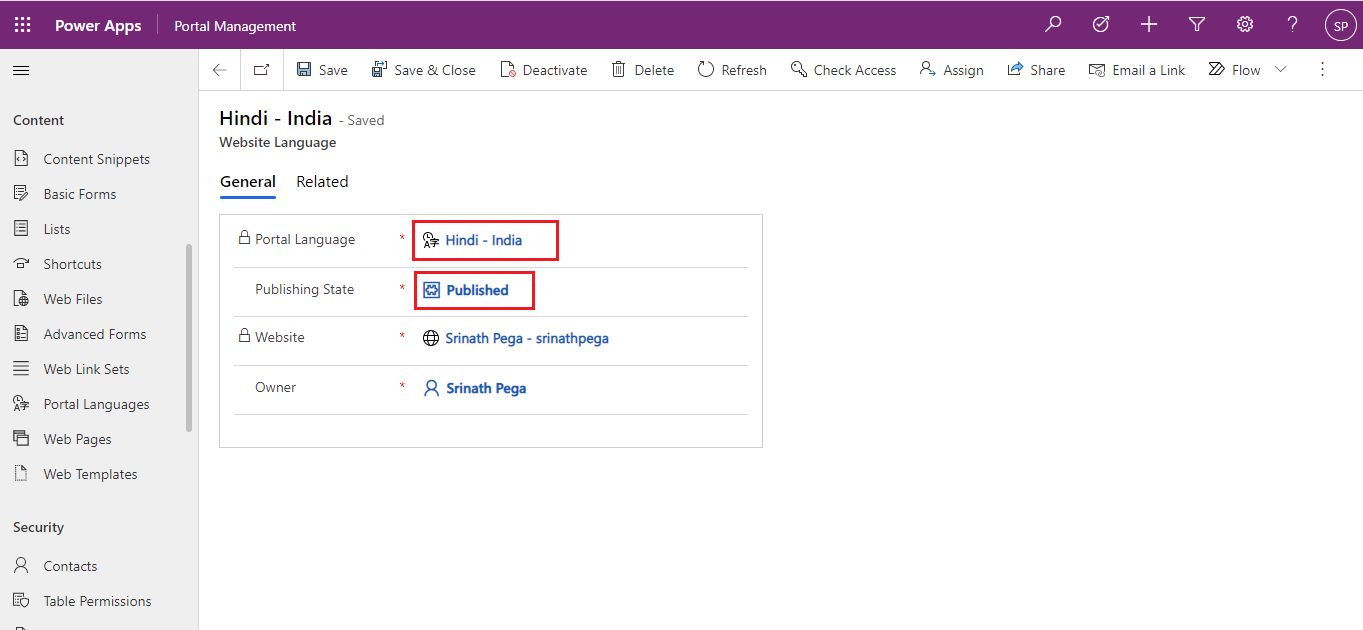Switch to the Related tab
The width and height of the screenshot is (1363, 630).
coord(322,182)
